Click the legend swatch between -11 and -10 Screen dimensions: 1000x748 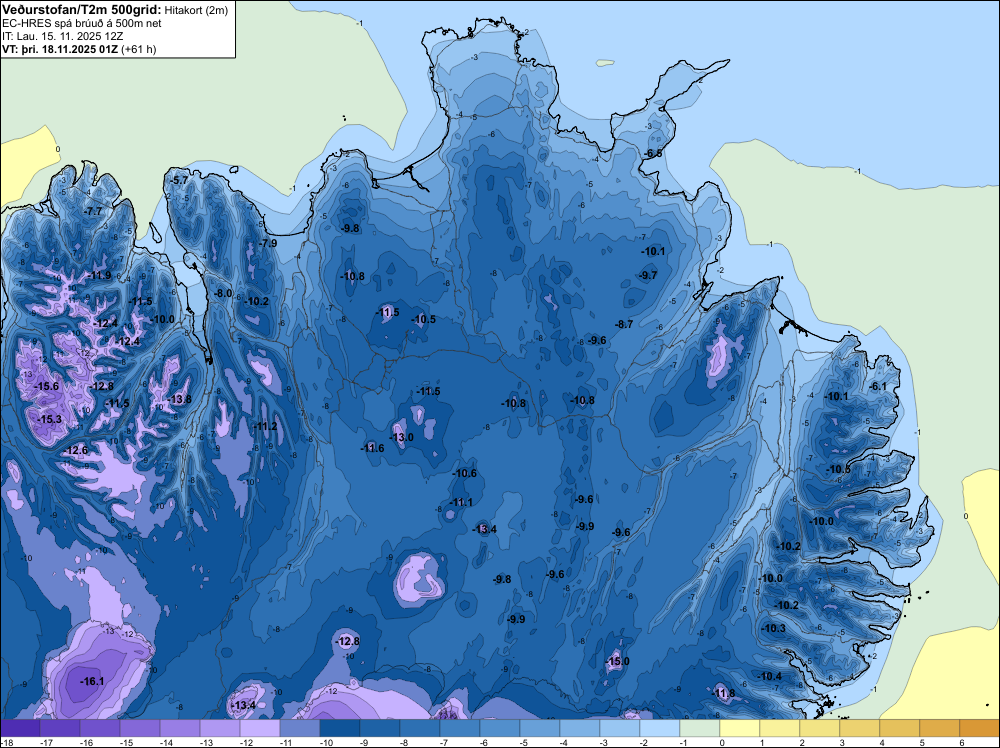[299, 728]
